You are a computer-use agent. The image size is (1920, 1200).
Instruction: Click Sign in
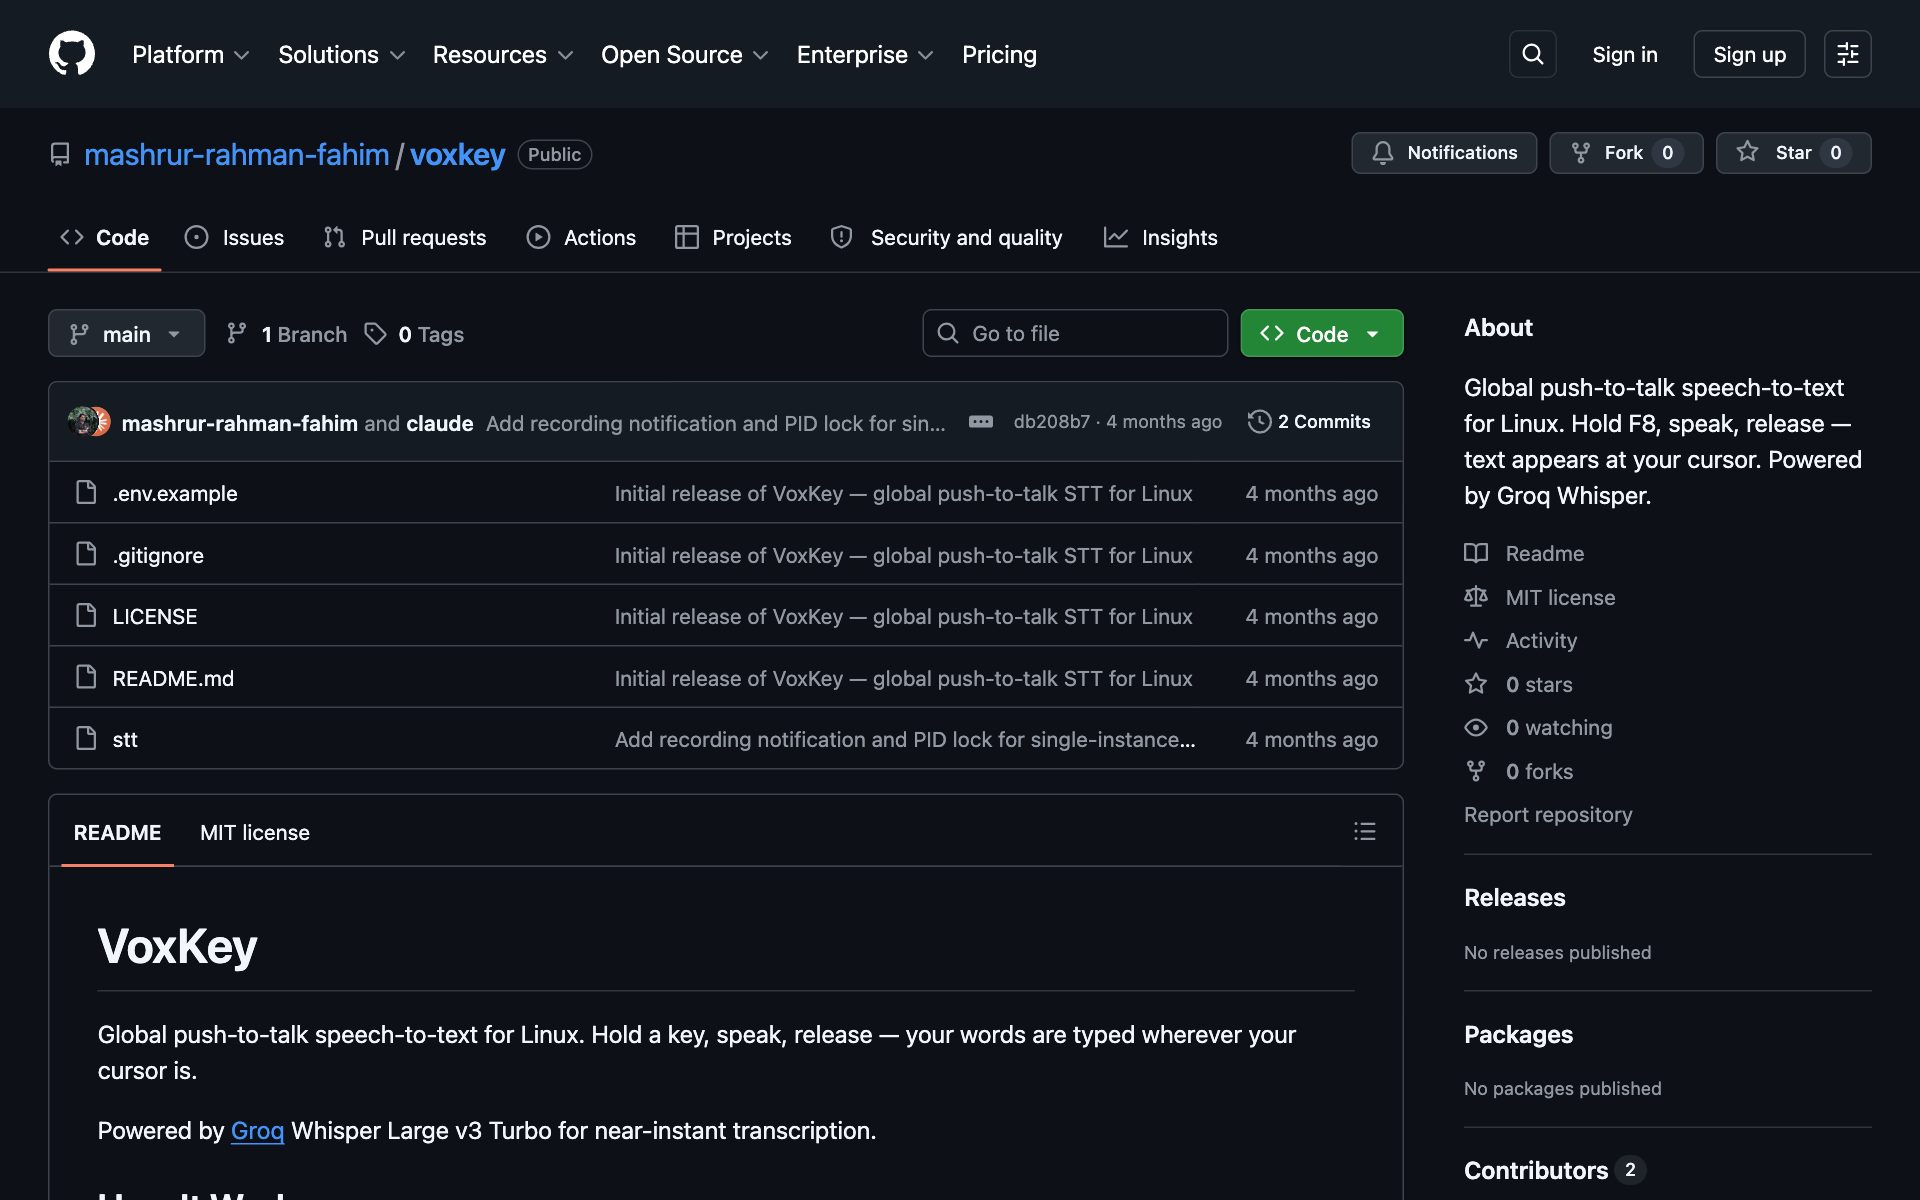(x=1624, y=55)
